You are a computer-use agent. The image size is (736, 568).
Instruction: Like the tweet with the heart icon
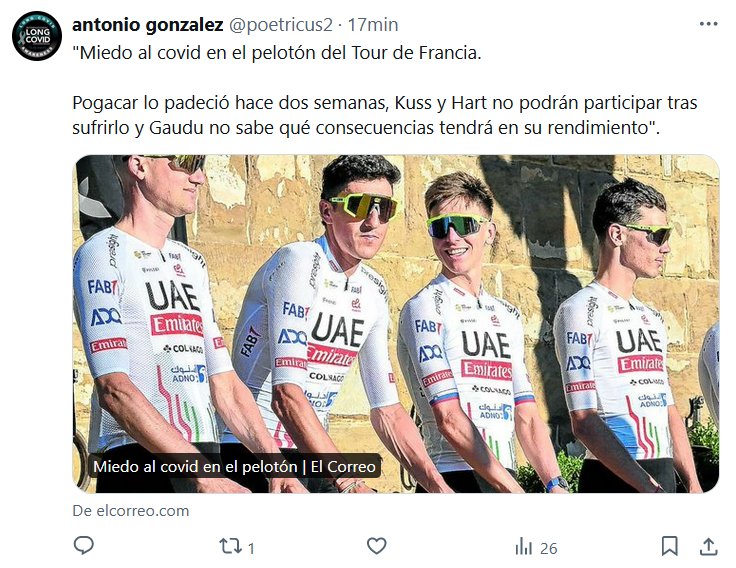pyautogui.click(x=376, y=546)
